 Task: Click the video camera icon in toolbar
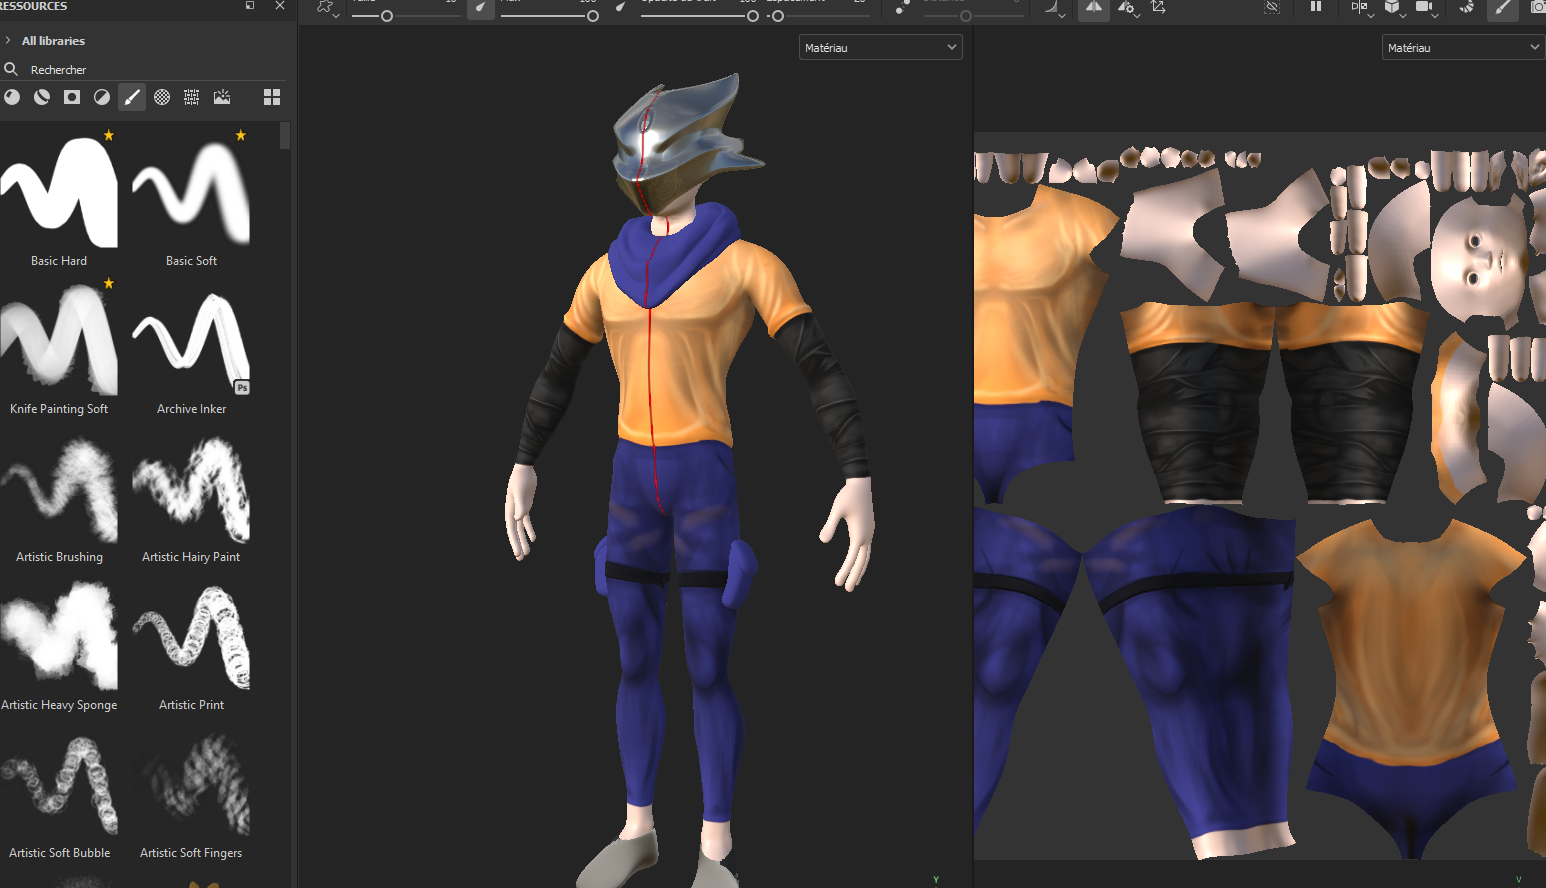1426,7
